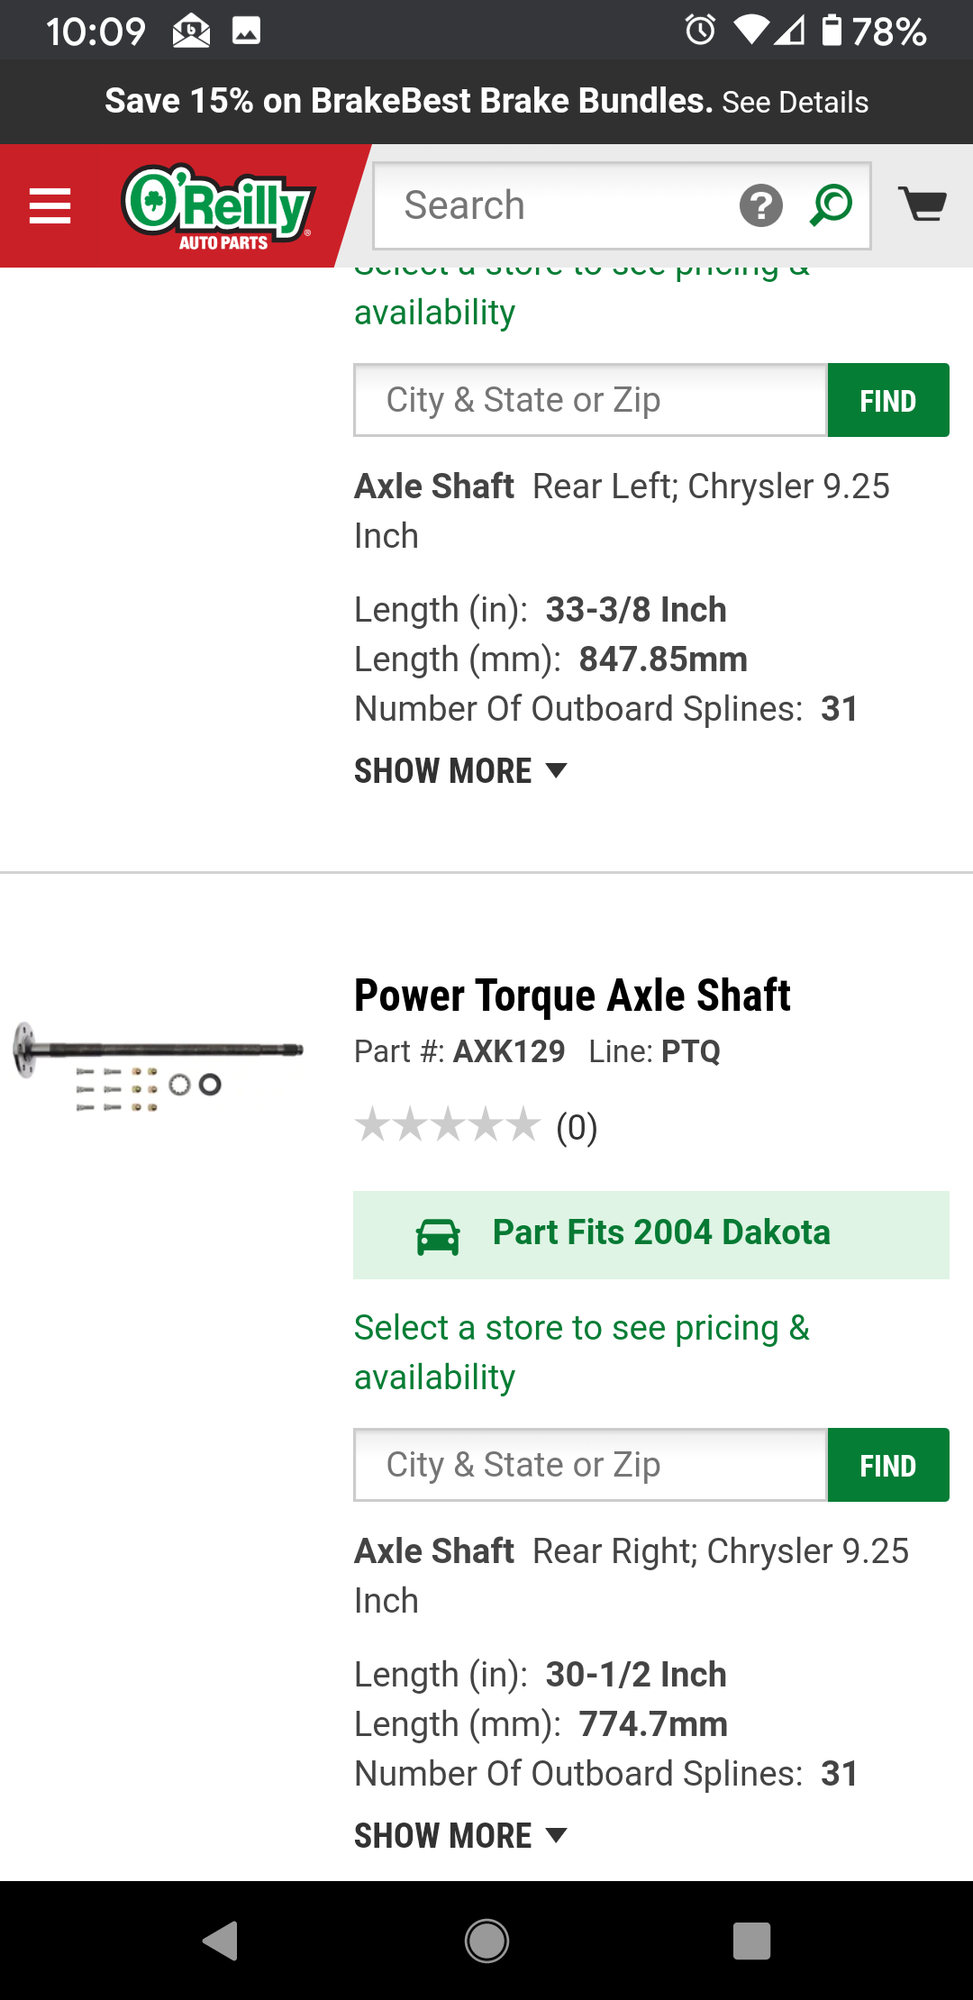Tap the upper City & State or Zip field
Screen dimensions: 973x2000
(x=590, y=400)
